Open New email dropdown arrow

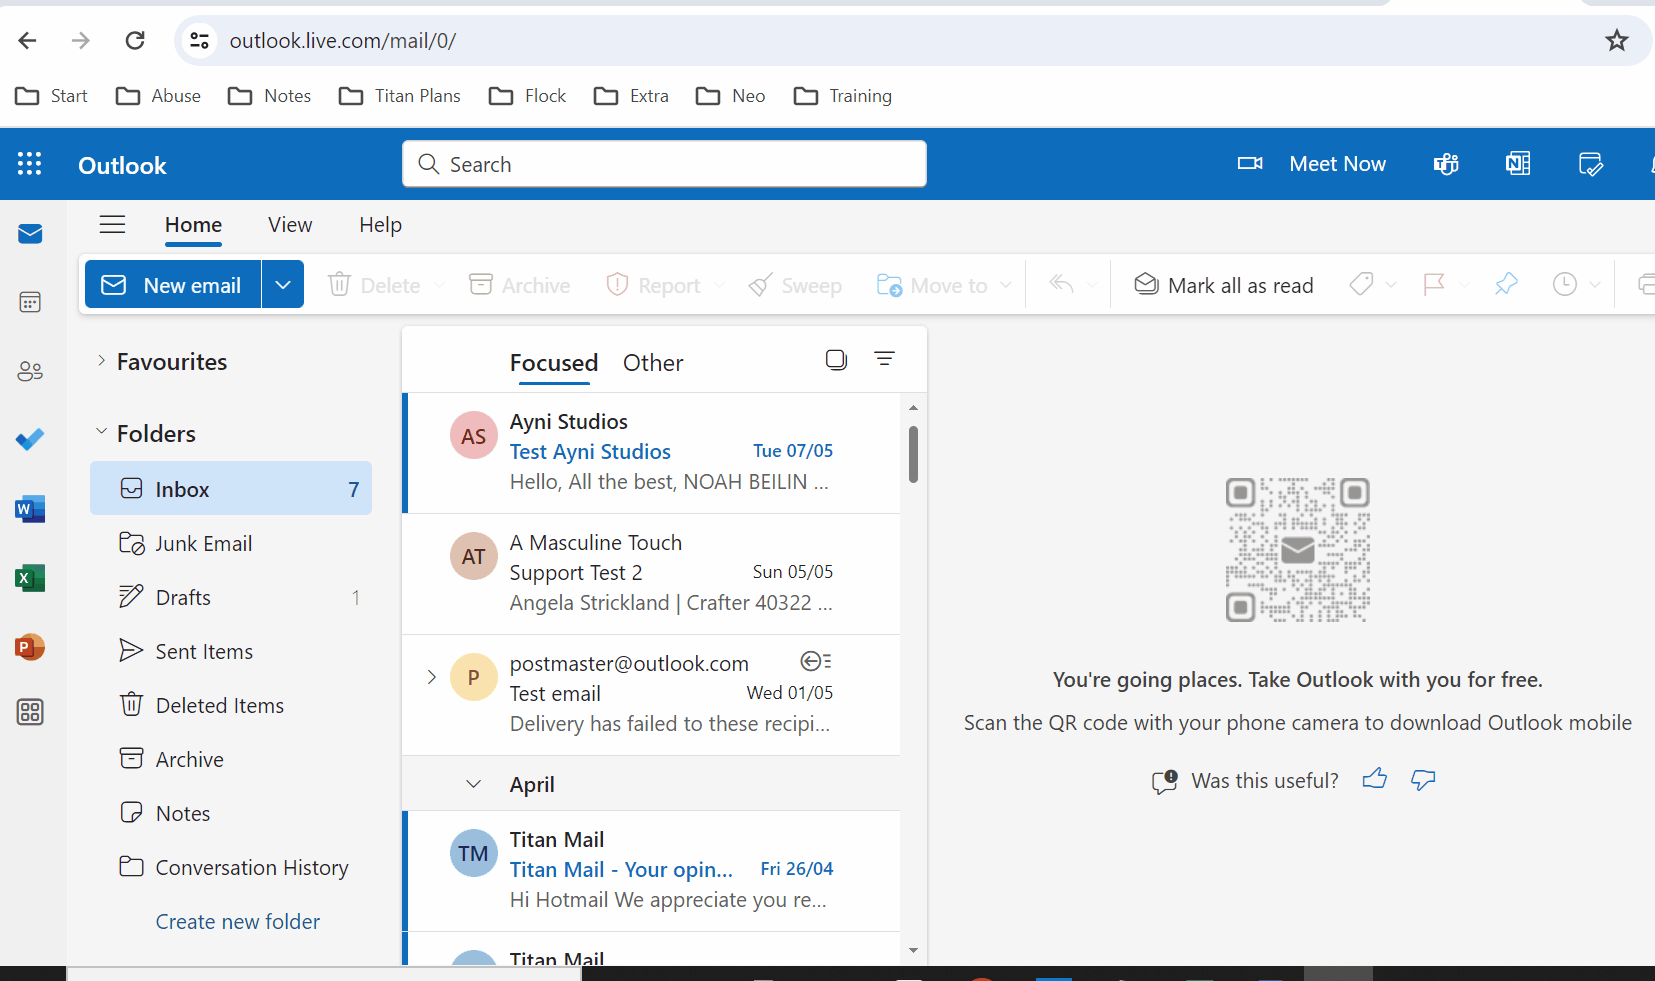tap(283, 285)
